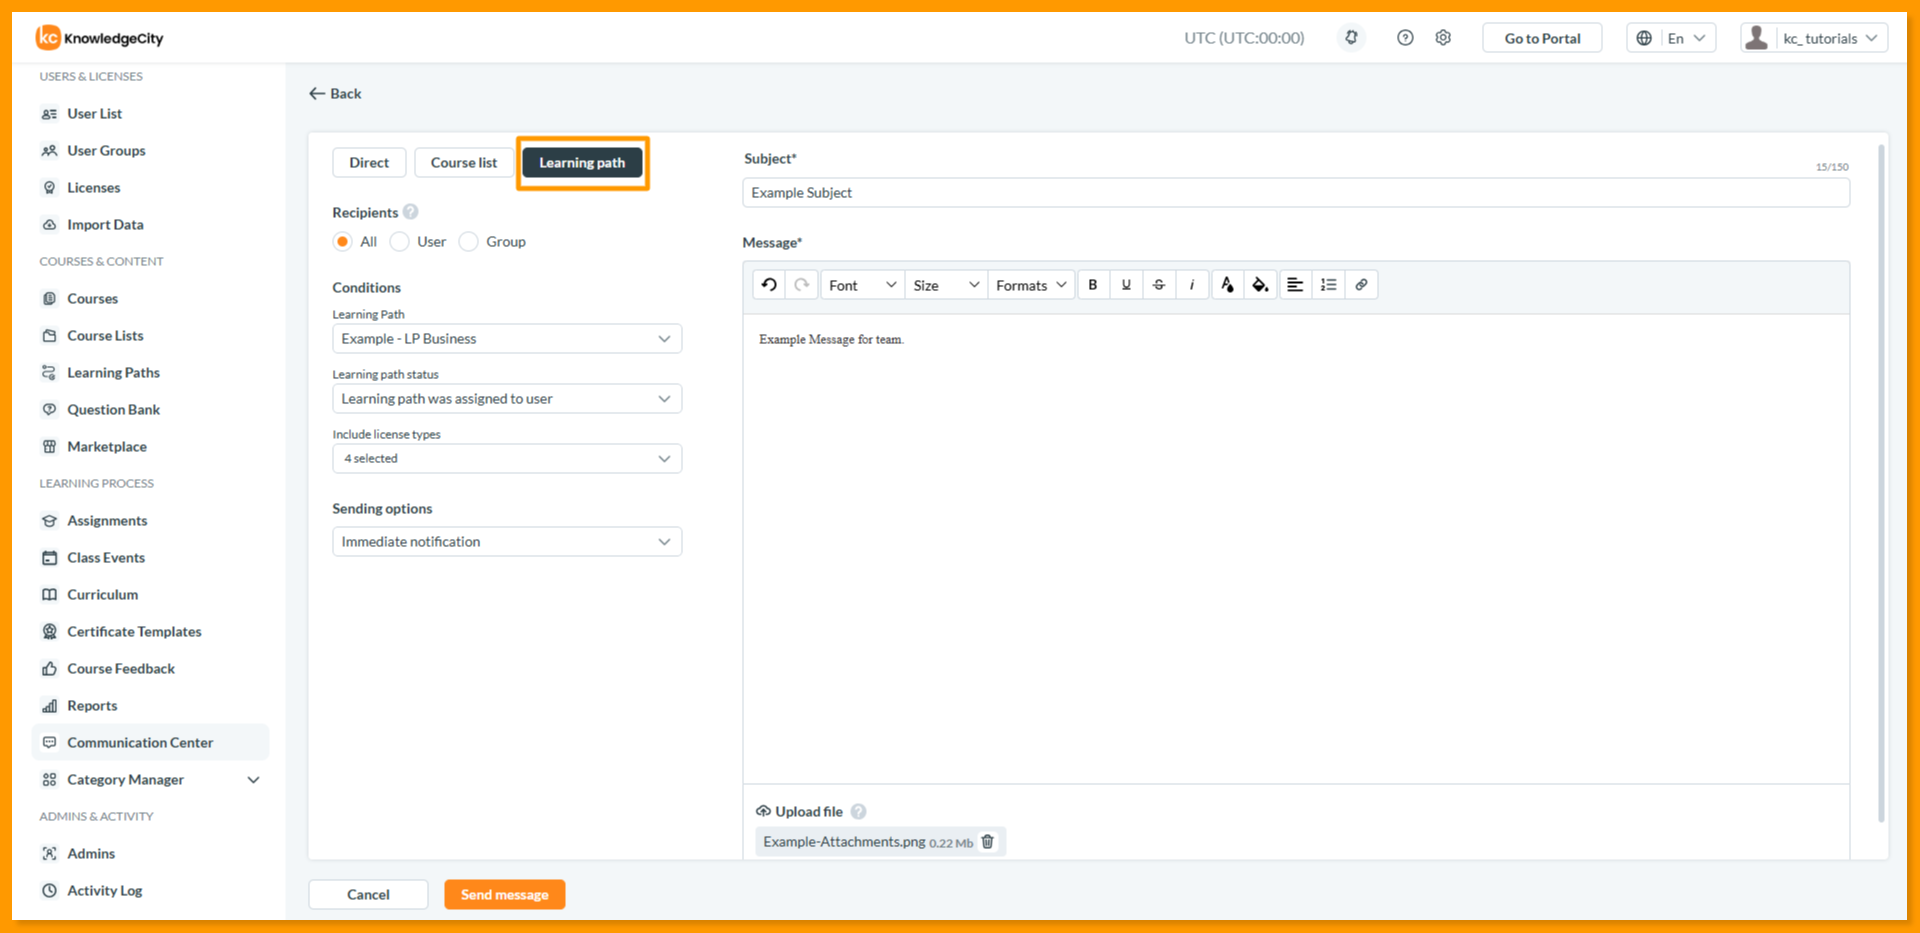This screenshot has height=933, width=1920.
Task: Click the redo icon in message editor
Action: pos(802,285)
